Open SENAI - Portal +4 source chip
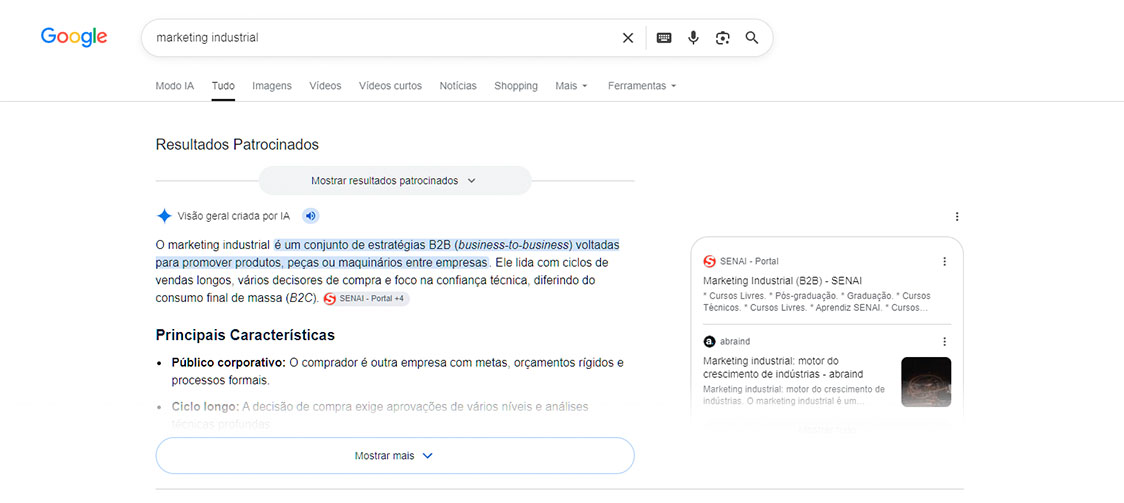1124x503 pixels. point(366,298)
